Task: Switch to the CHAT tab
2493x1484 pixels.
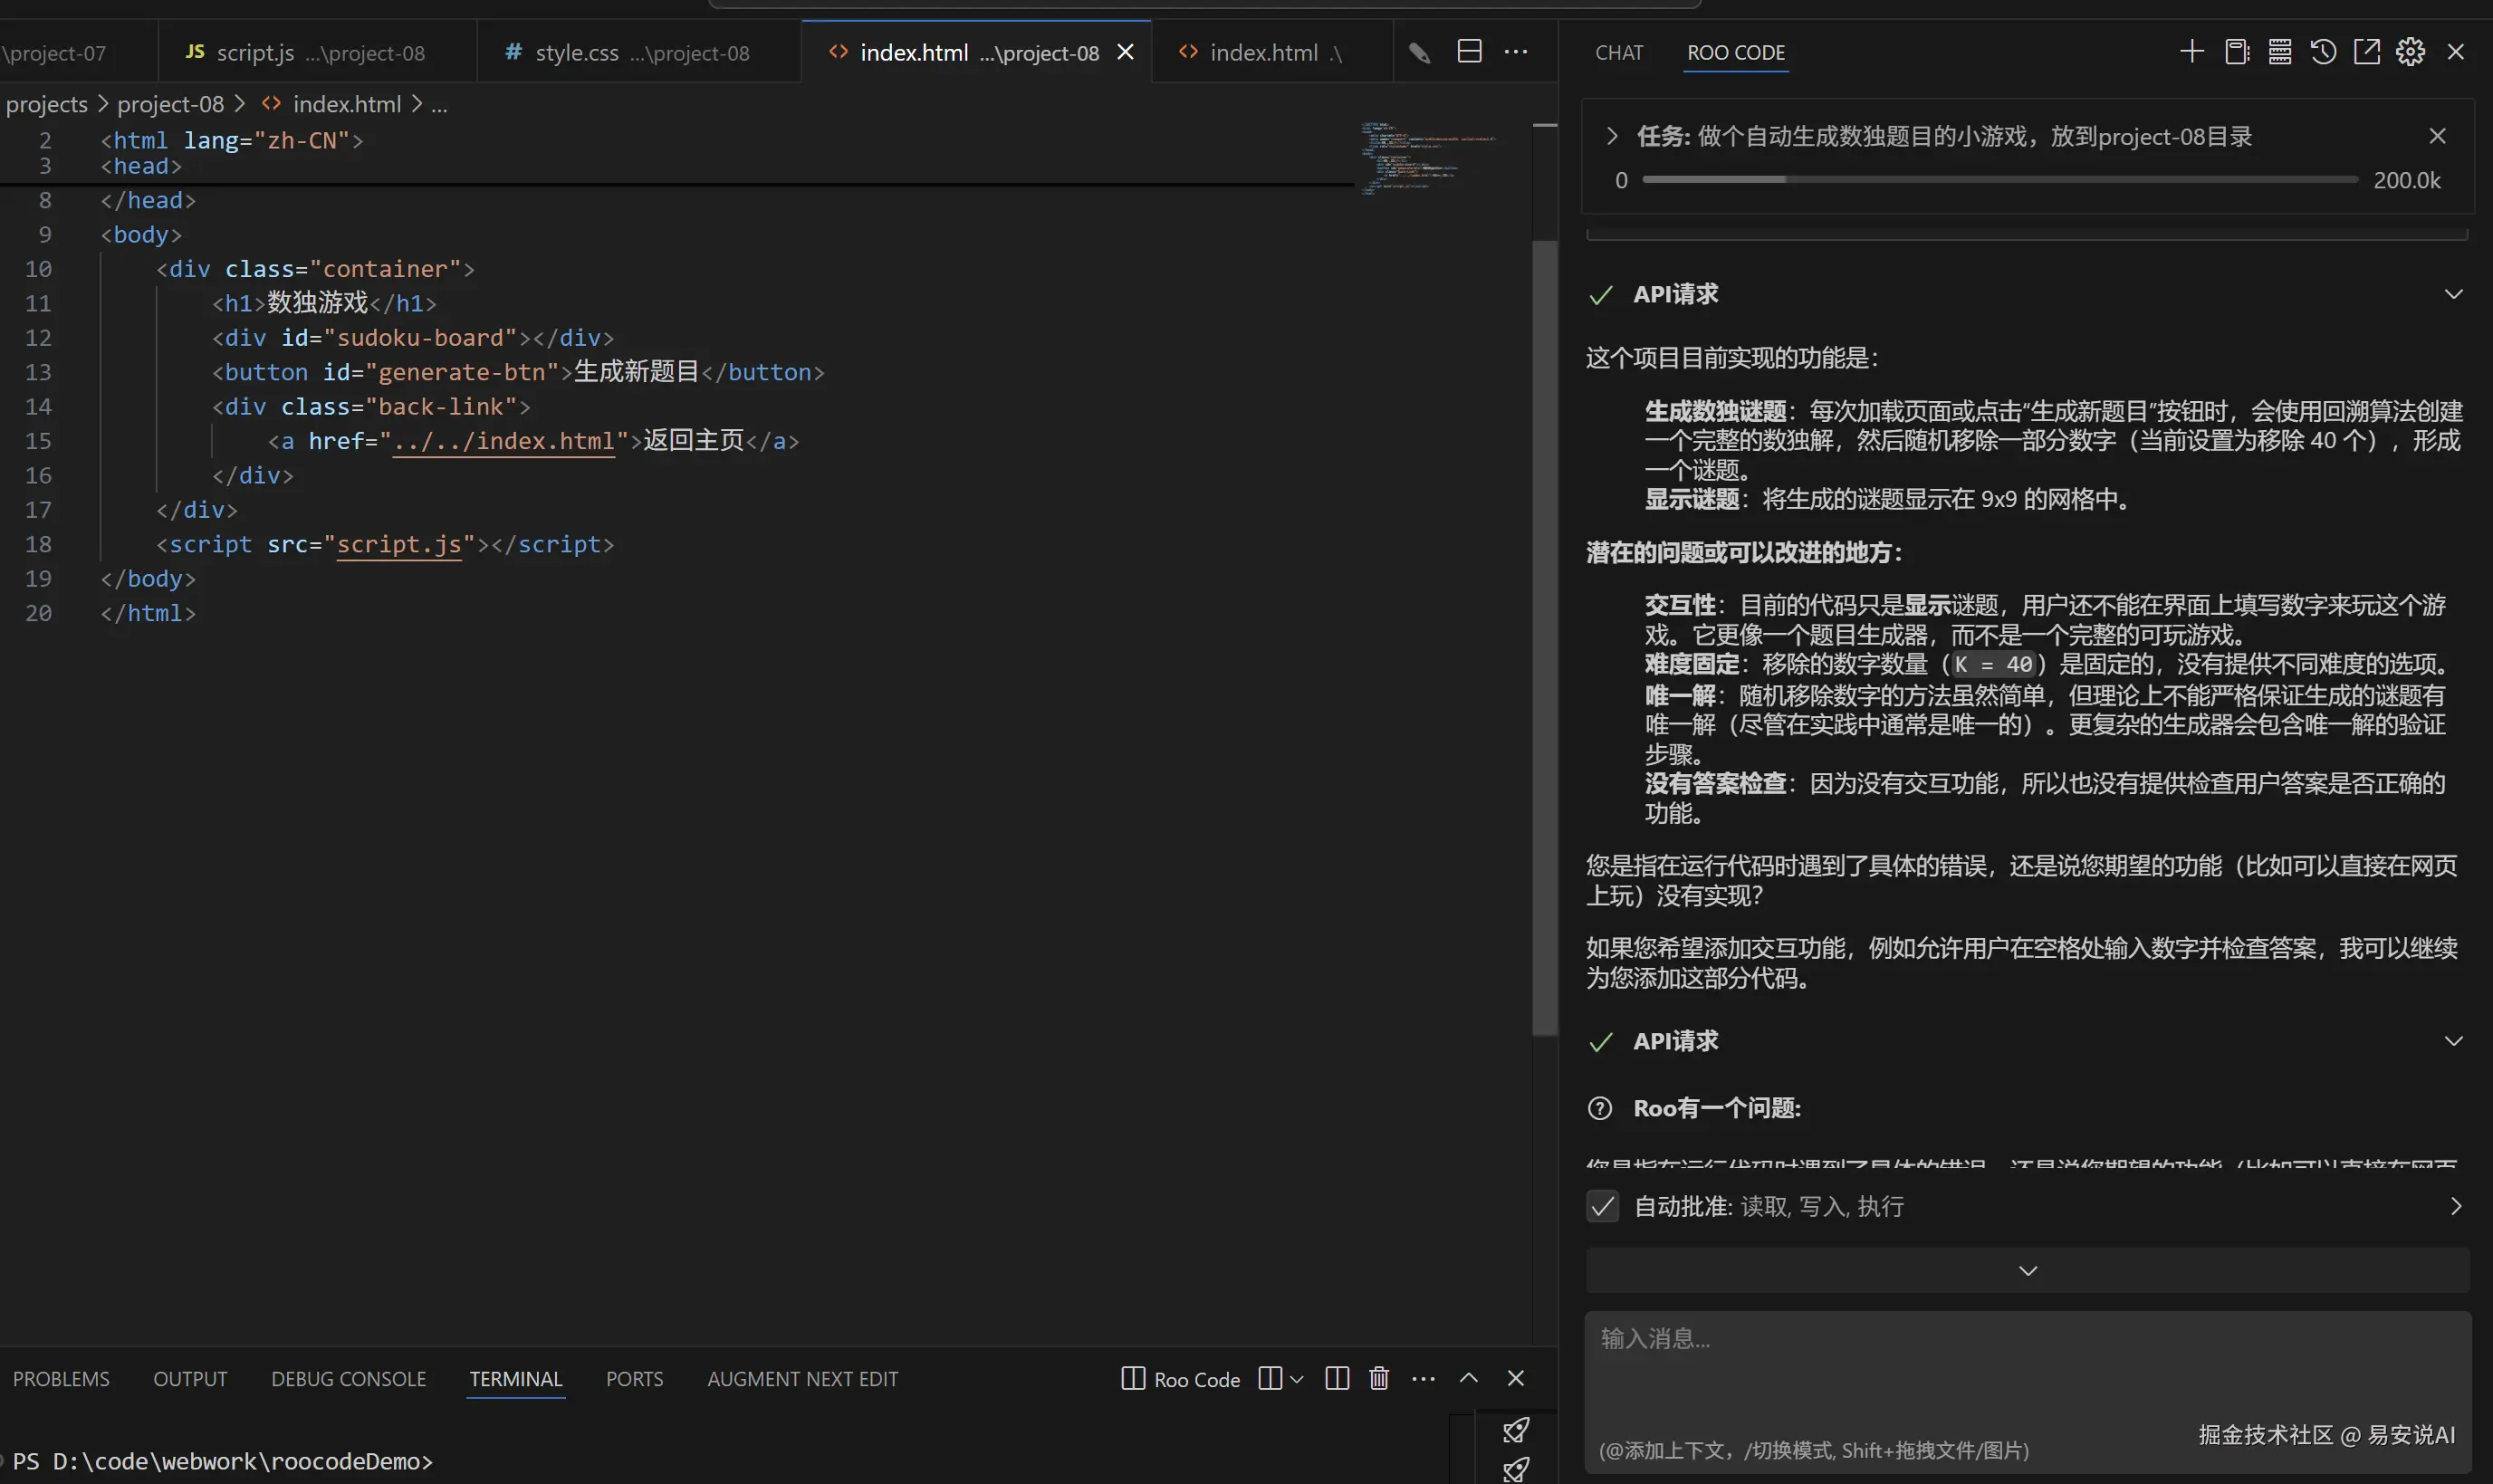Action: 1618,52
